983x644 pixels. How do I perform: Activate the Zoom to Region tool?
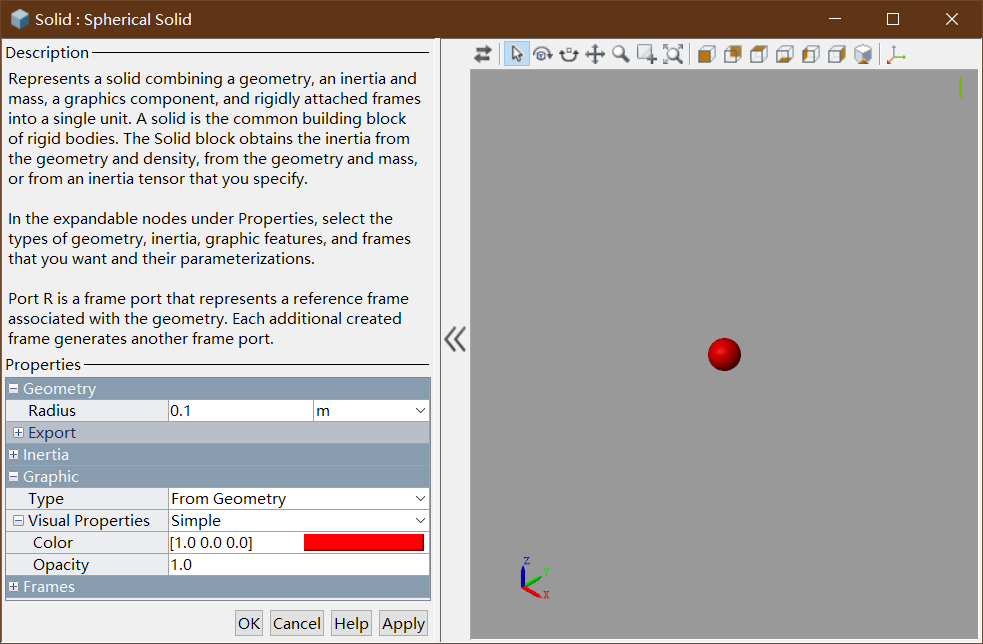click(647, 54)
